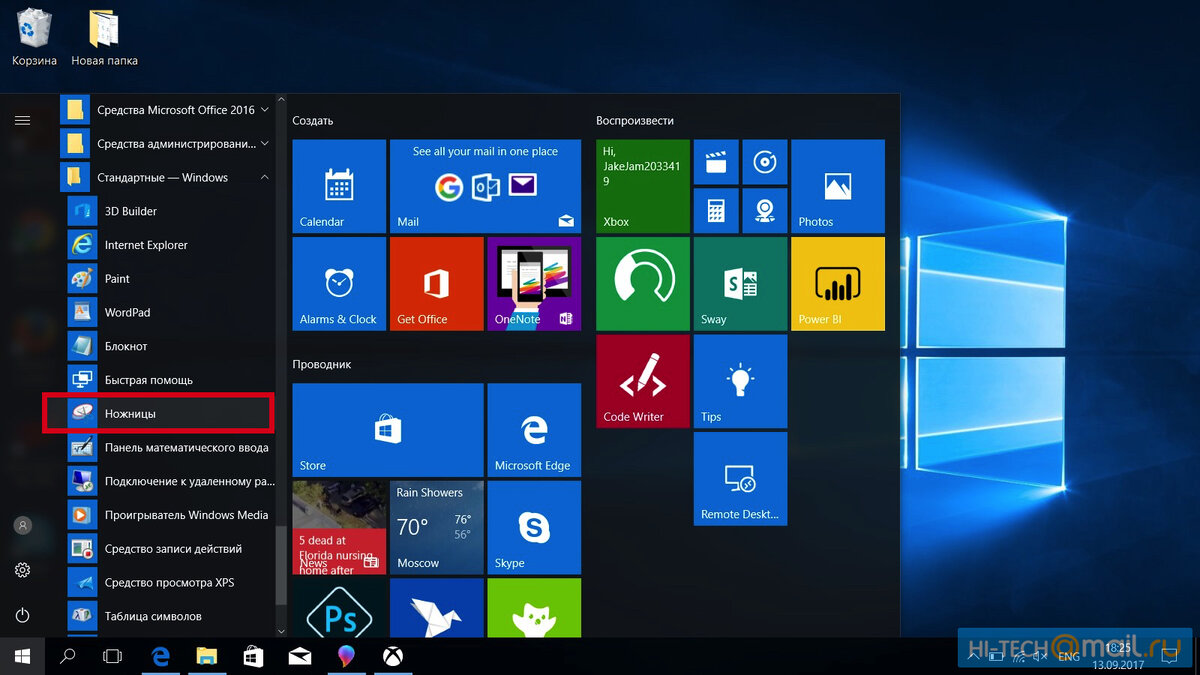Open the Mail tile
The image size is (1200, 675).
click(485, 186)
